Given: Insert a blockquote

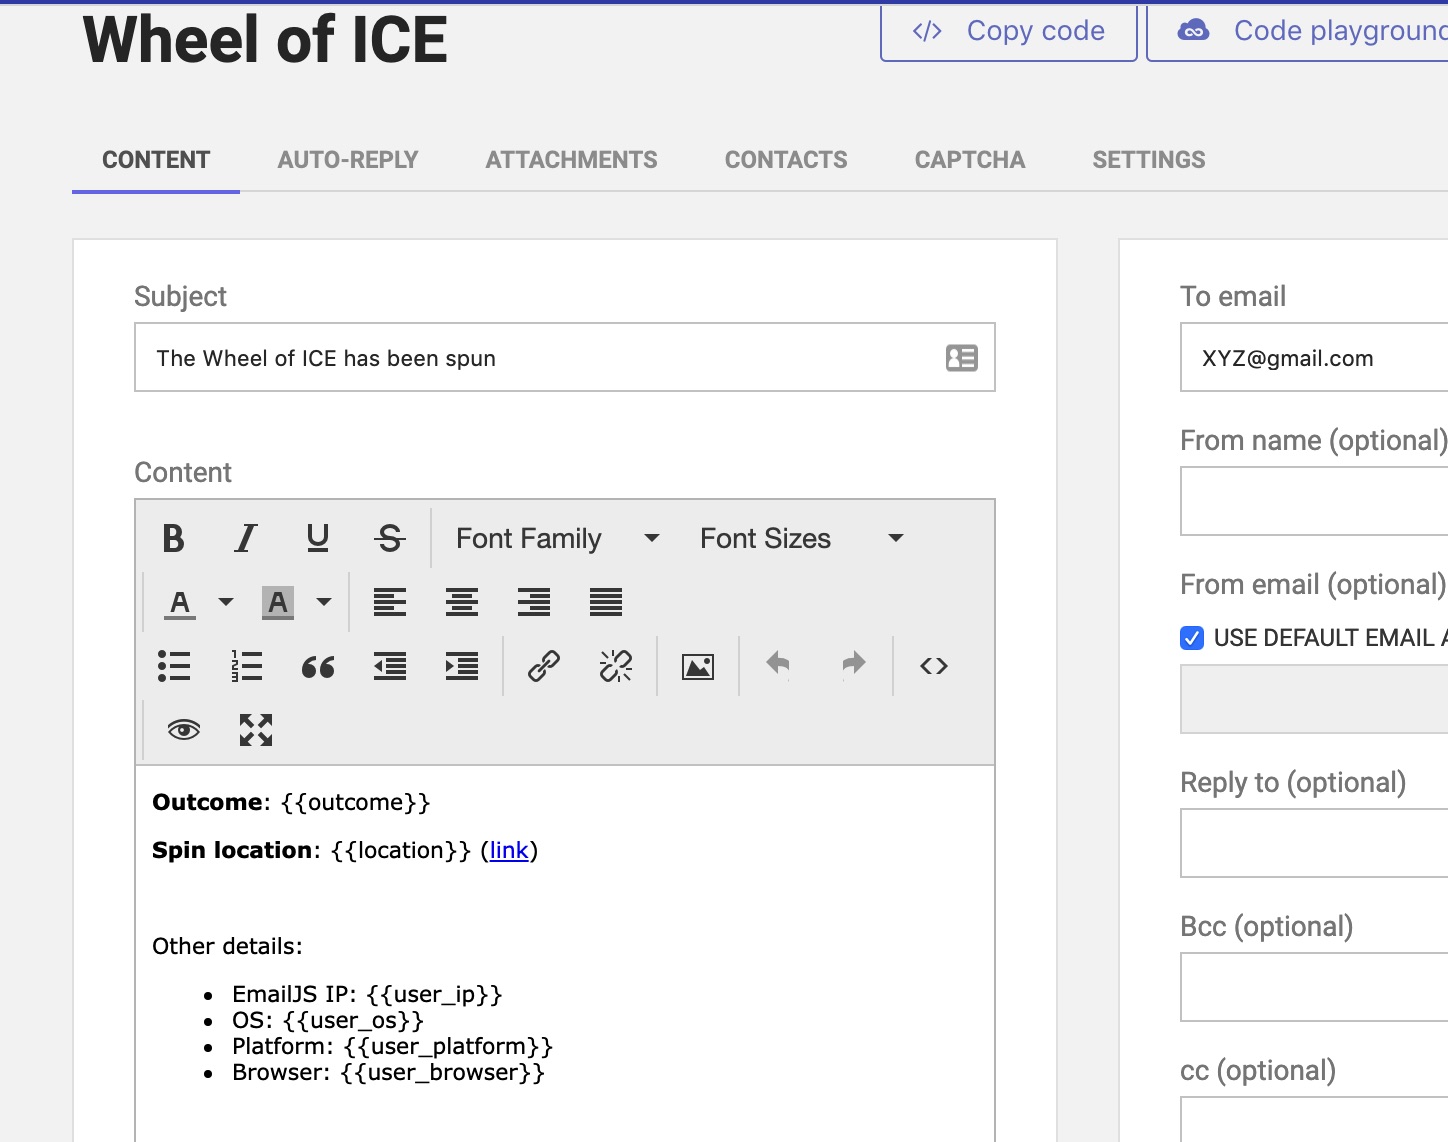Looking at the screenshot, I should [x=318, y=666].
